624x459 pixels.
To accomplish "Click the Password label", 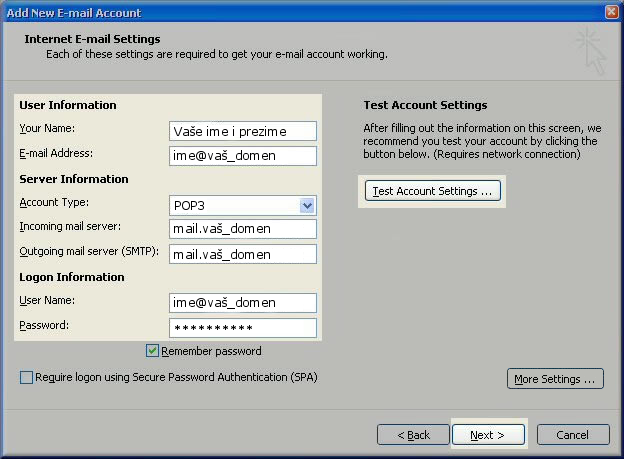I will click(44, 325).
